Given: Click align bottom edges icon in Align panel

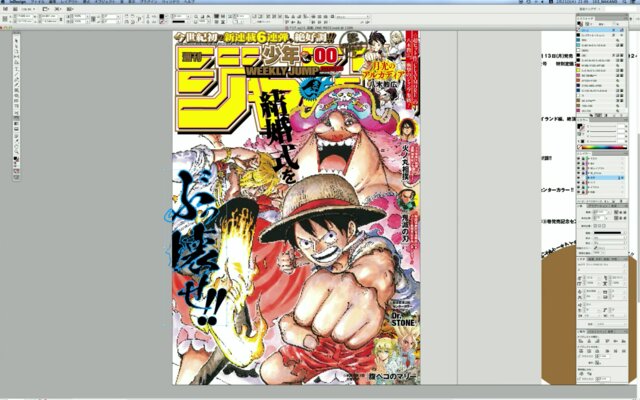Looking at the screenshot, I should click(624, 341).
